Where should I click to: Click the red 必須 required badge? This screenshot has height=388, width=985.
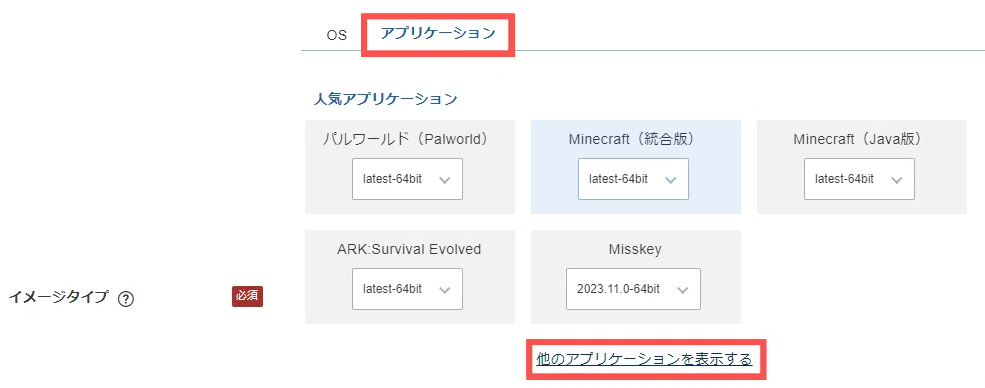248,297
